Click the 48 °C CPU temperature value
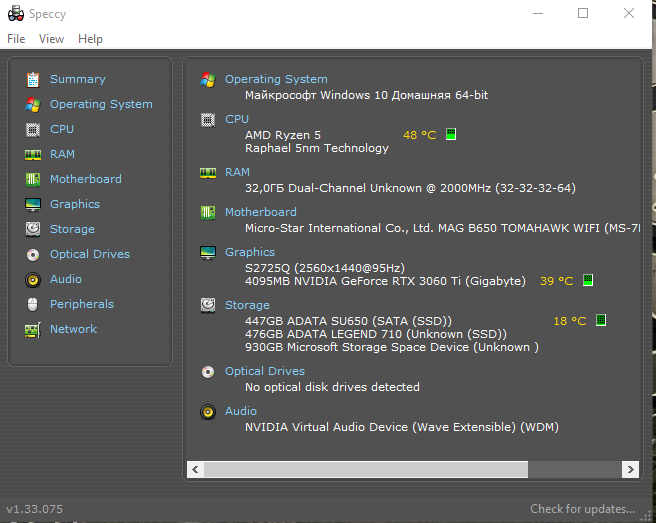The height and width of the screenshot is (523, 656). click(419, 135)
